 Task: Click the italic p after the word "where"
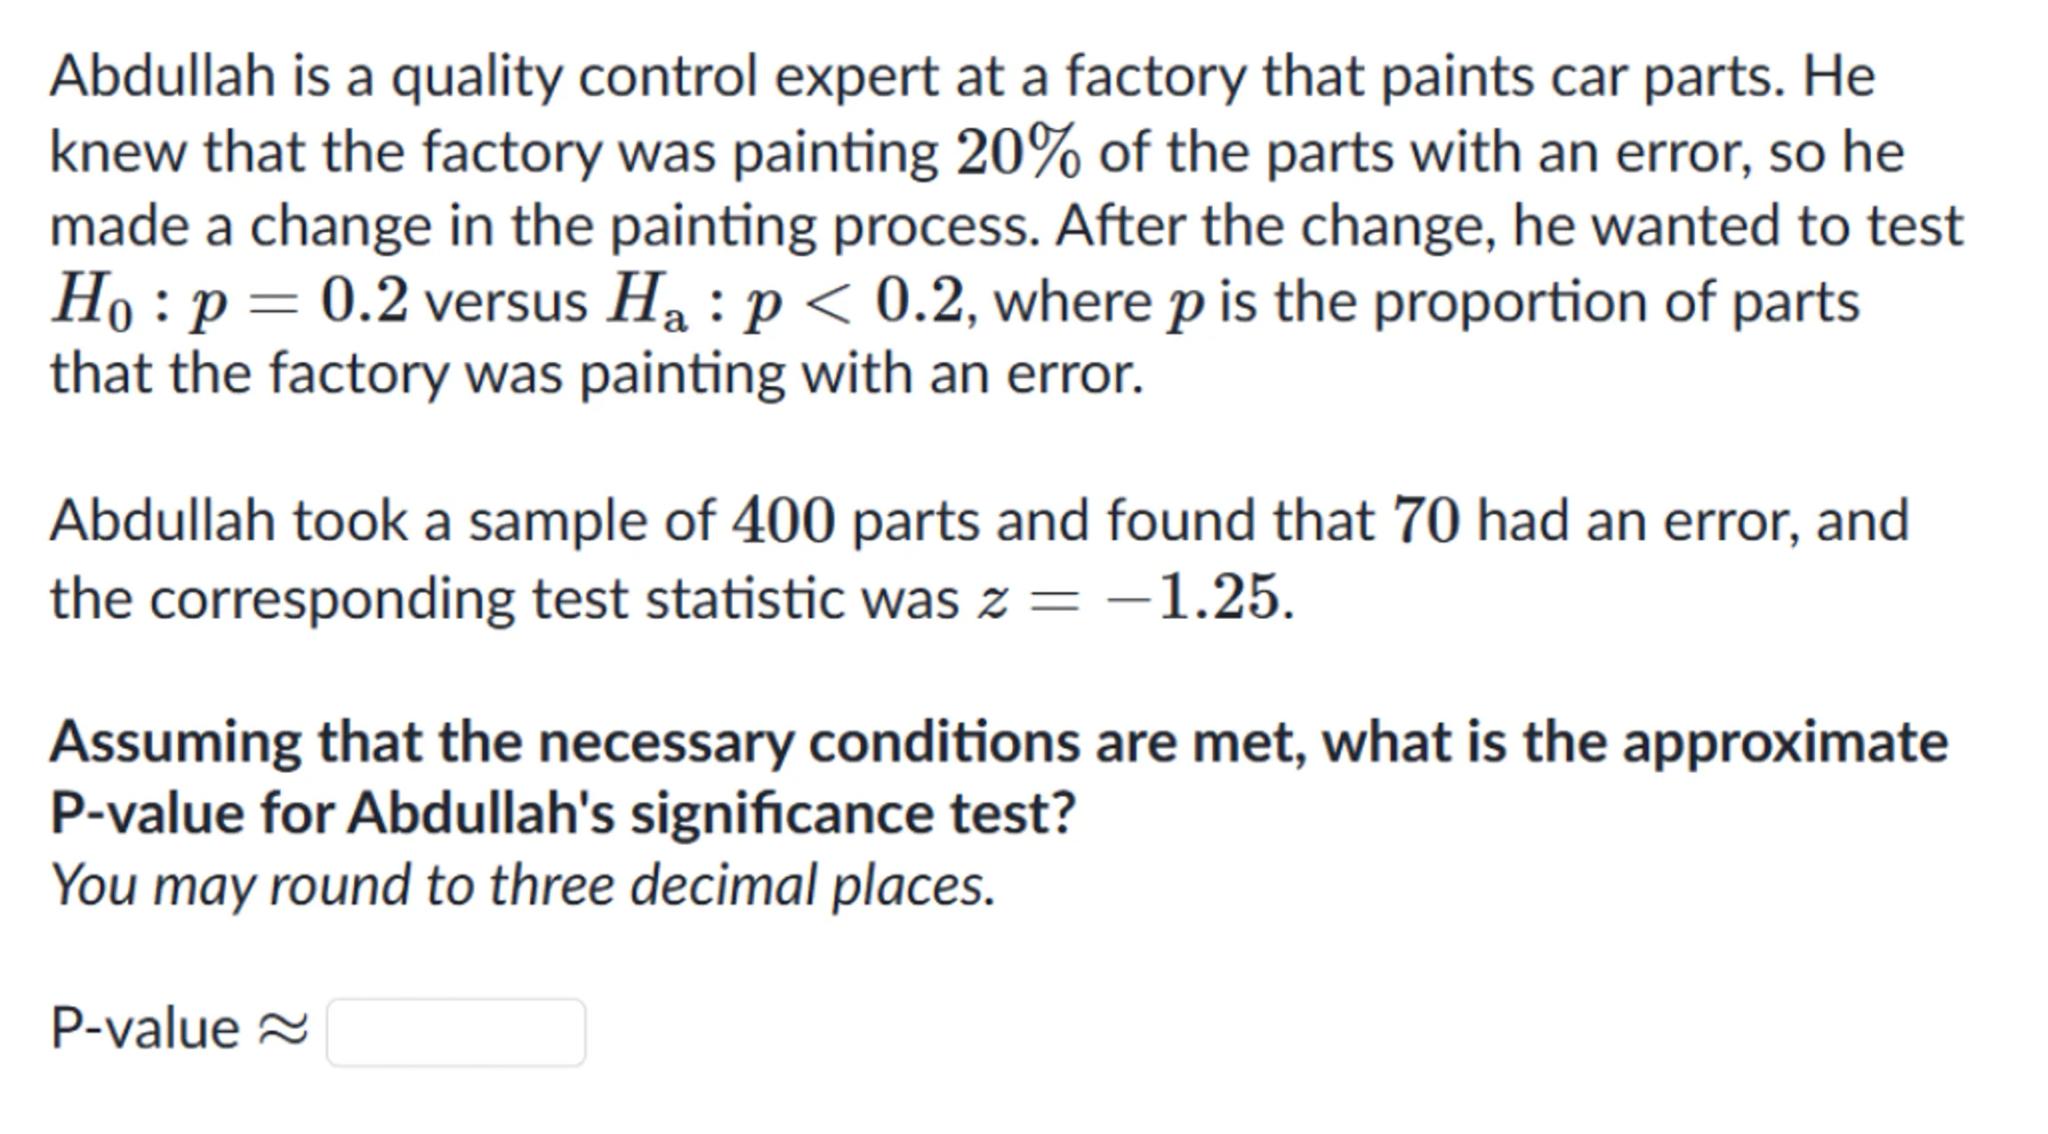point(1184,304)
